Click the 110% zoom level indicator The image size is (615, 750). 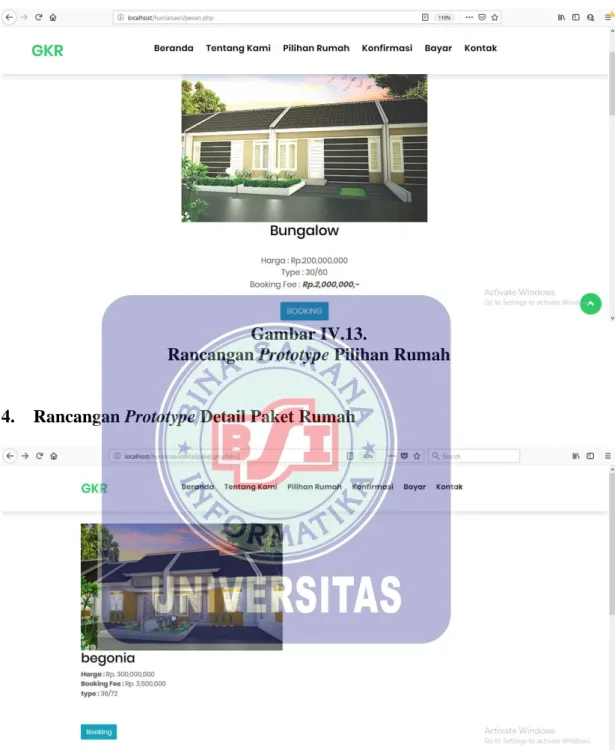(x=444, y=17)
